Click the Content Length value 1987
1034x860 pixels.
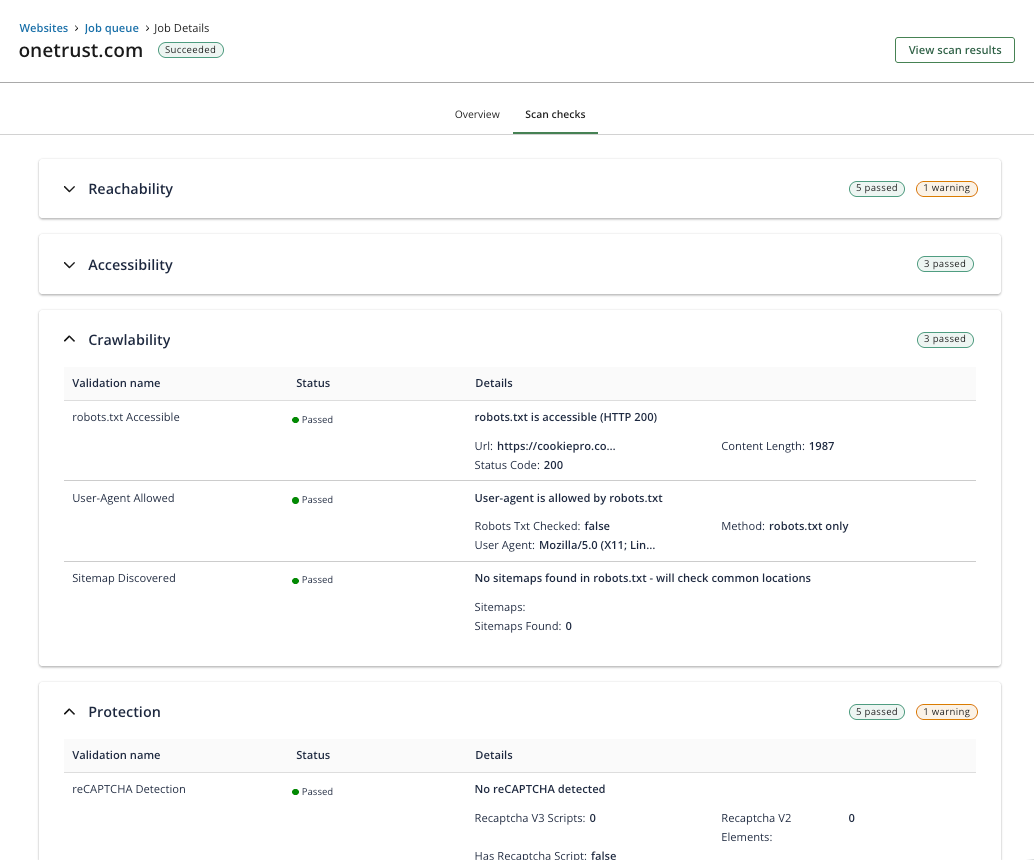pyautogui.click(x=822, y=446)
